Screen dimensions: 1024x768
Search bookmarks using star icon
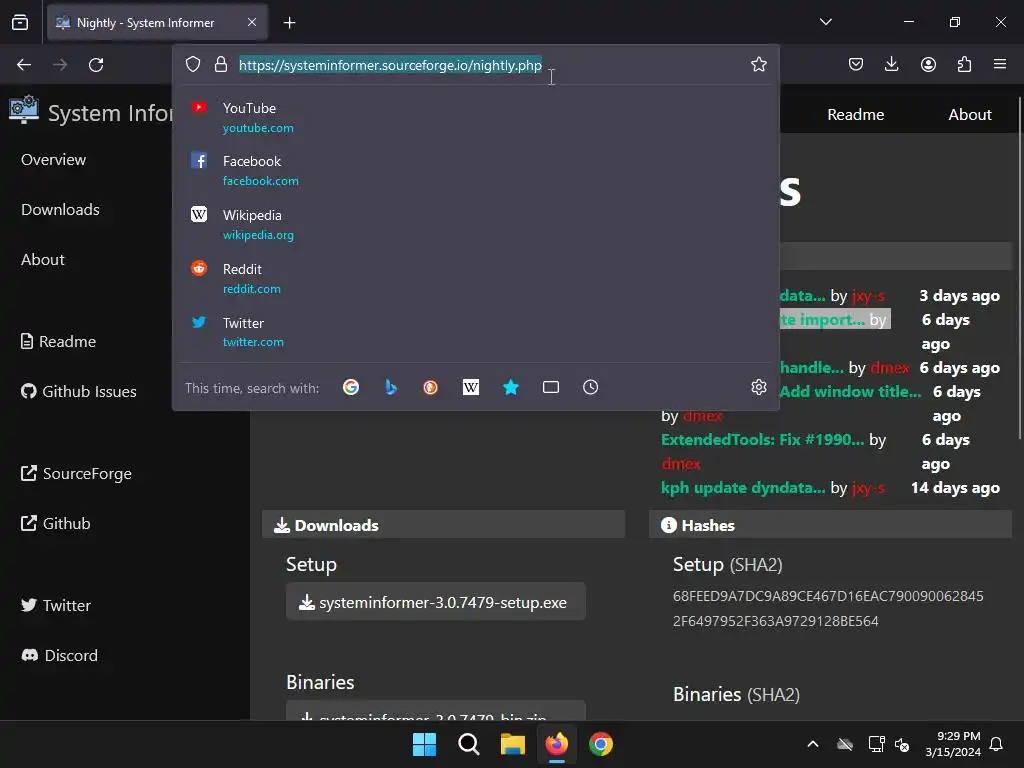[511, 387]
